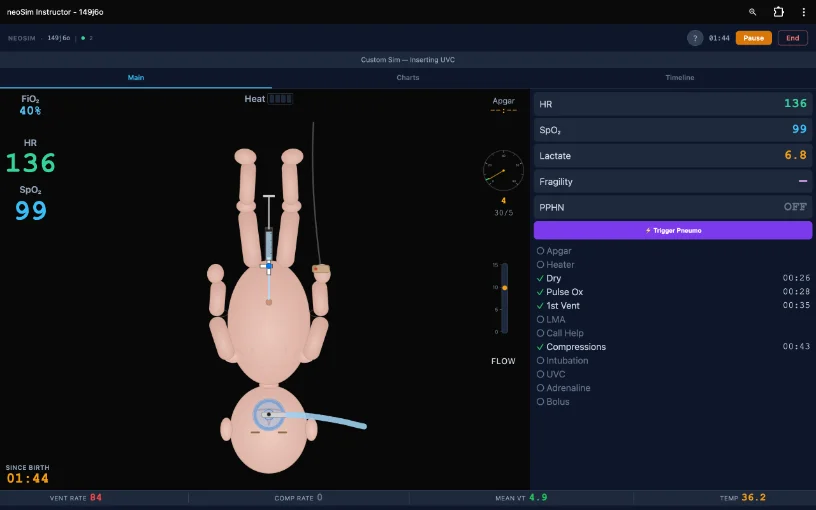Switch to the Main tab

pyautogui.click(x=136, y=78)
